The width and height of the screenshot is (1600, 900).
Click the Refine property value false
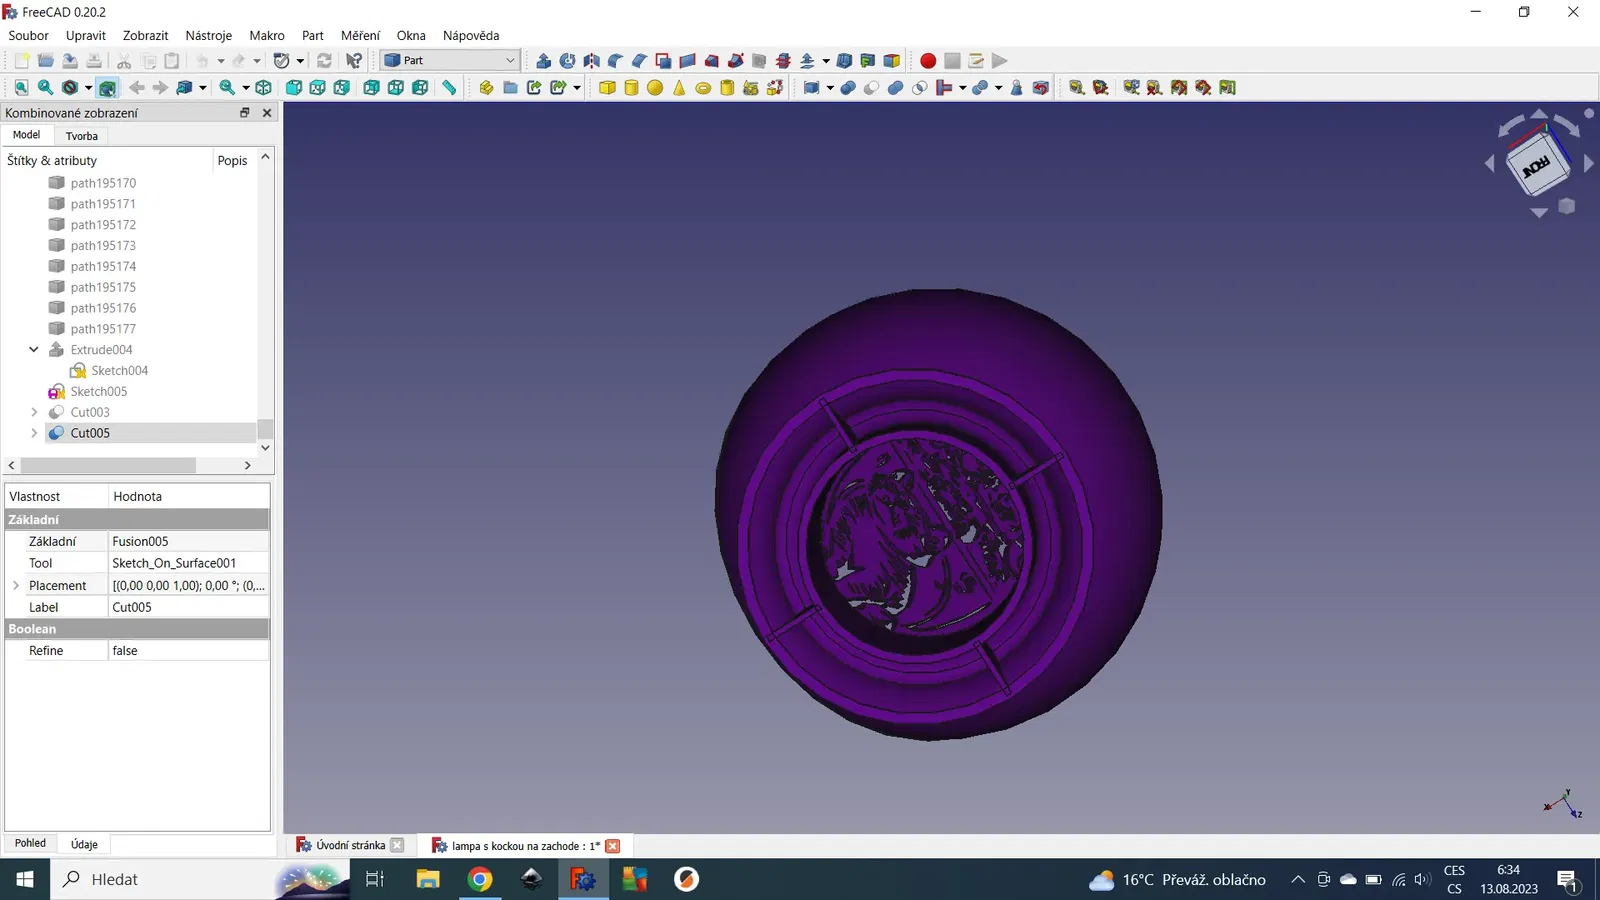click(x=188, y=651)
